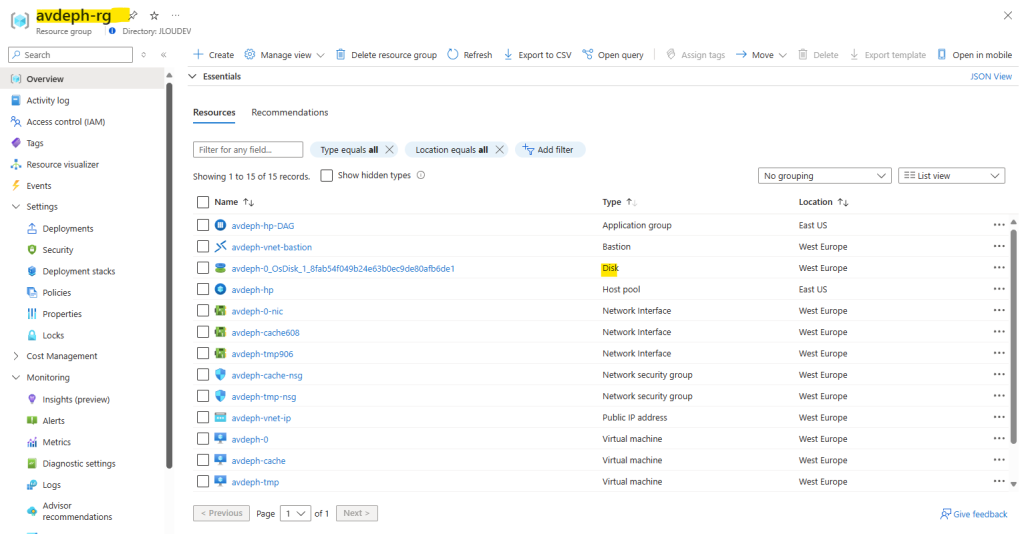The width and height of the screenshot is (1024, 534).
Task: Remove the Type equals all filter
Action: coord(389,149)
